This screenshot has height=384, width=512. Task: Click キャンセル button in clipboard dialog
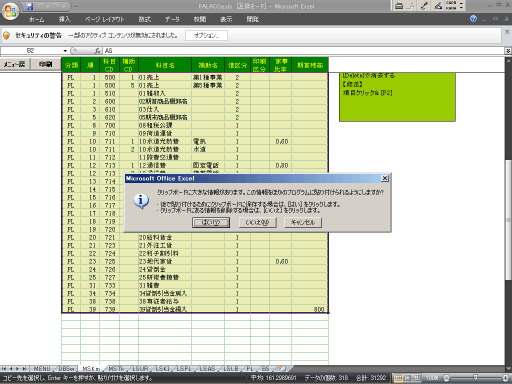303,222
